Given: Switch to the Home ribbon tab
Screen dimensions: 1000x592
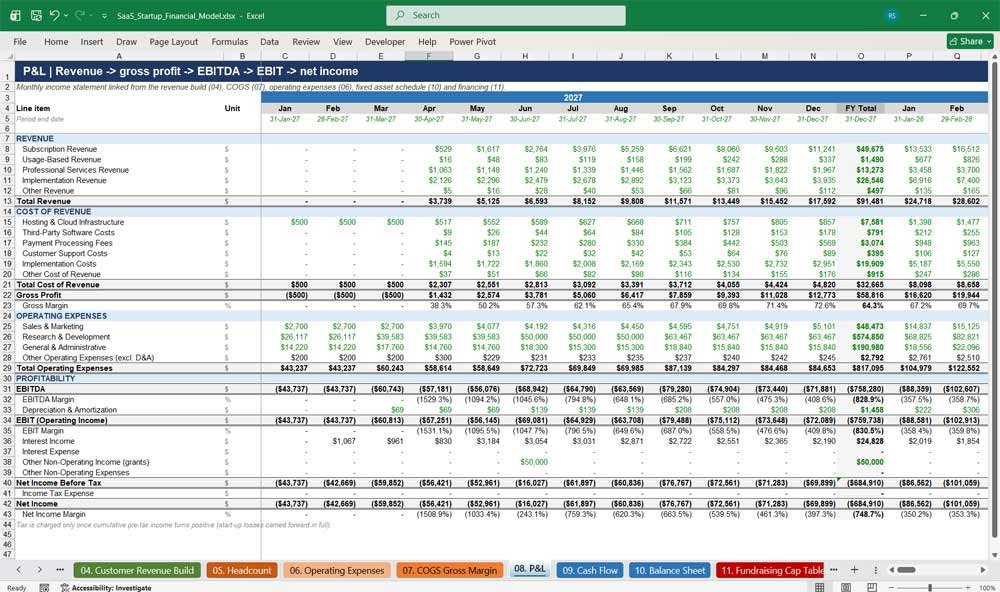Looking at the screenshot, I should tap(56, 41).
